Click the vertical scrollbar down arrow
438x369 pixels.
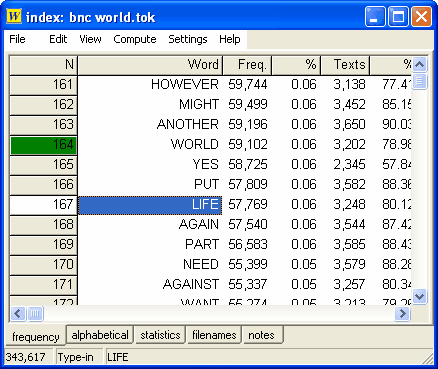click(420, 296)
